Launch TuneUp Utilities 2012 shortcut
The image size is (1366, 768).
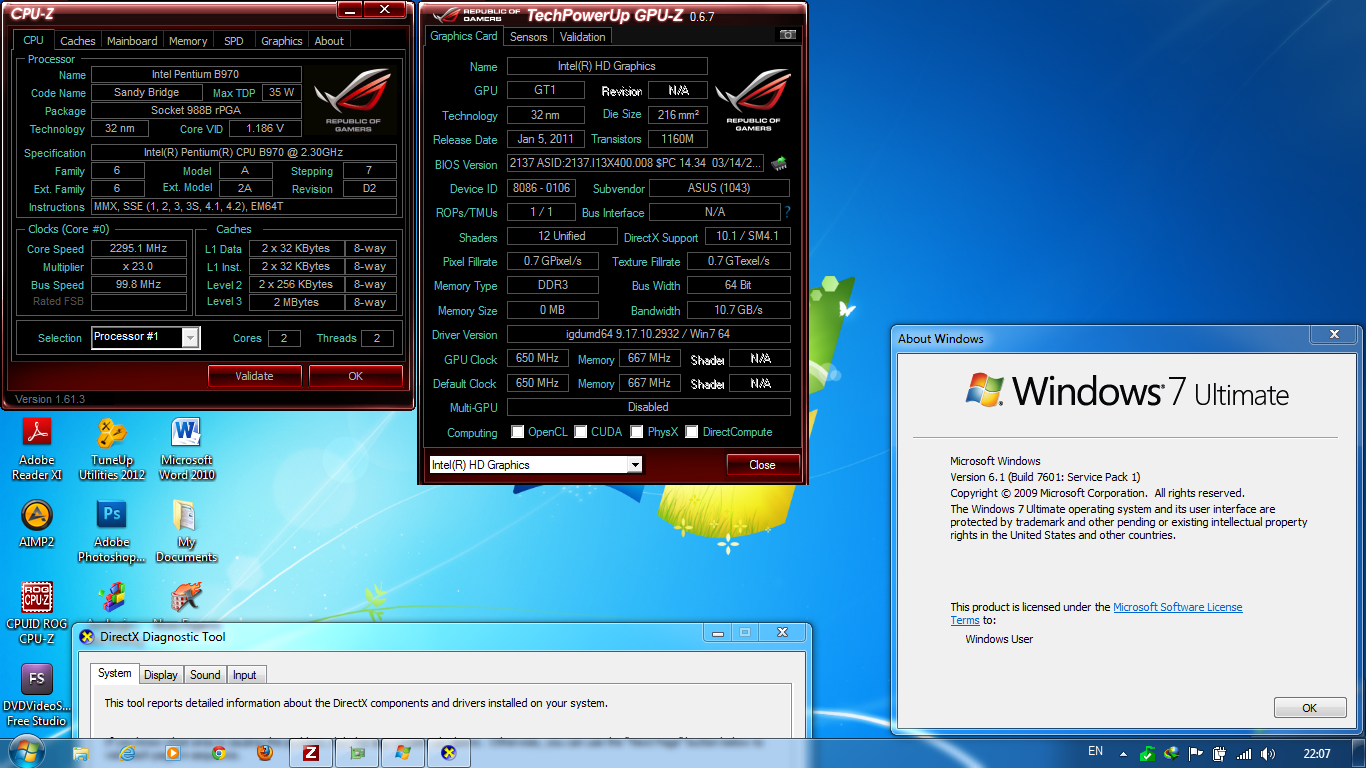(112, 433)
